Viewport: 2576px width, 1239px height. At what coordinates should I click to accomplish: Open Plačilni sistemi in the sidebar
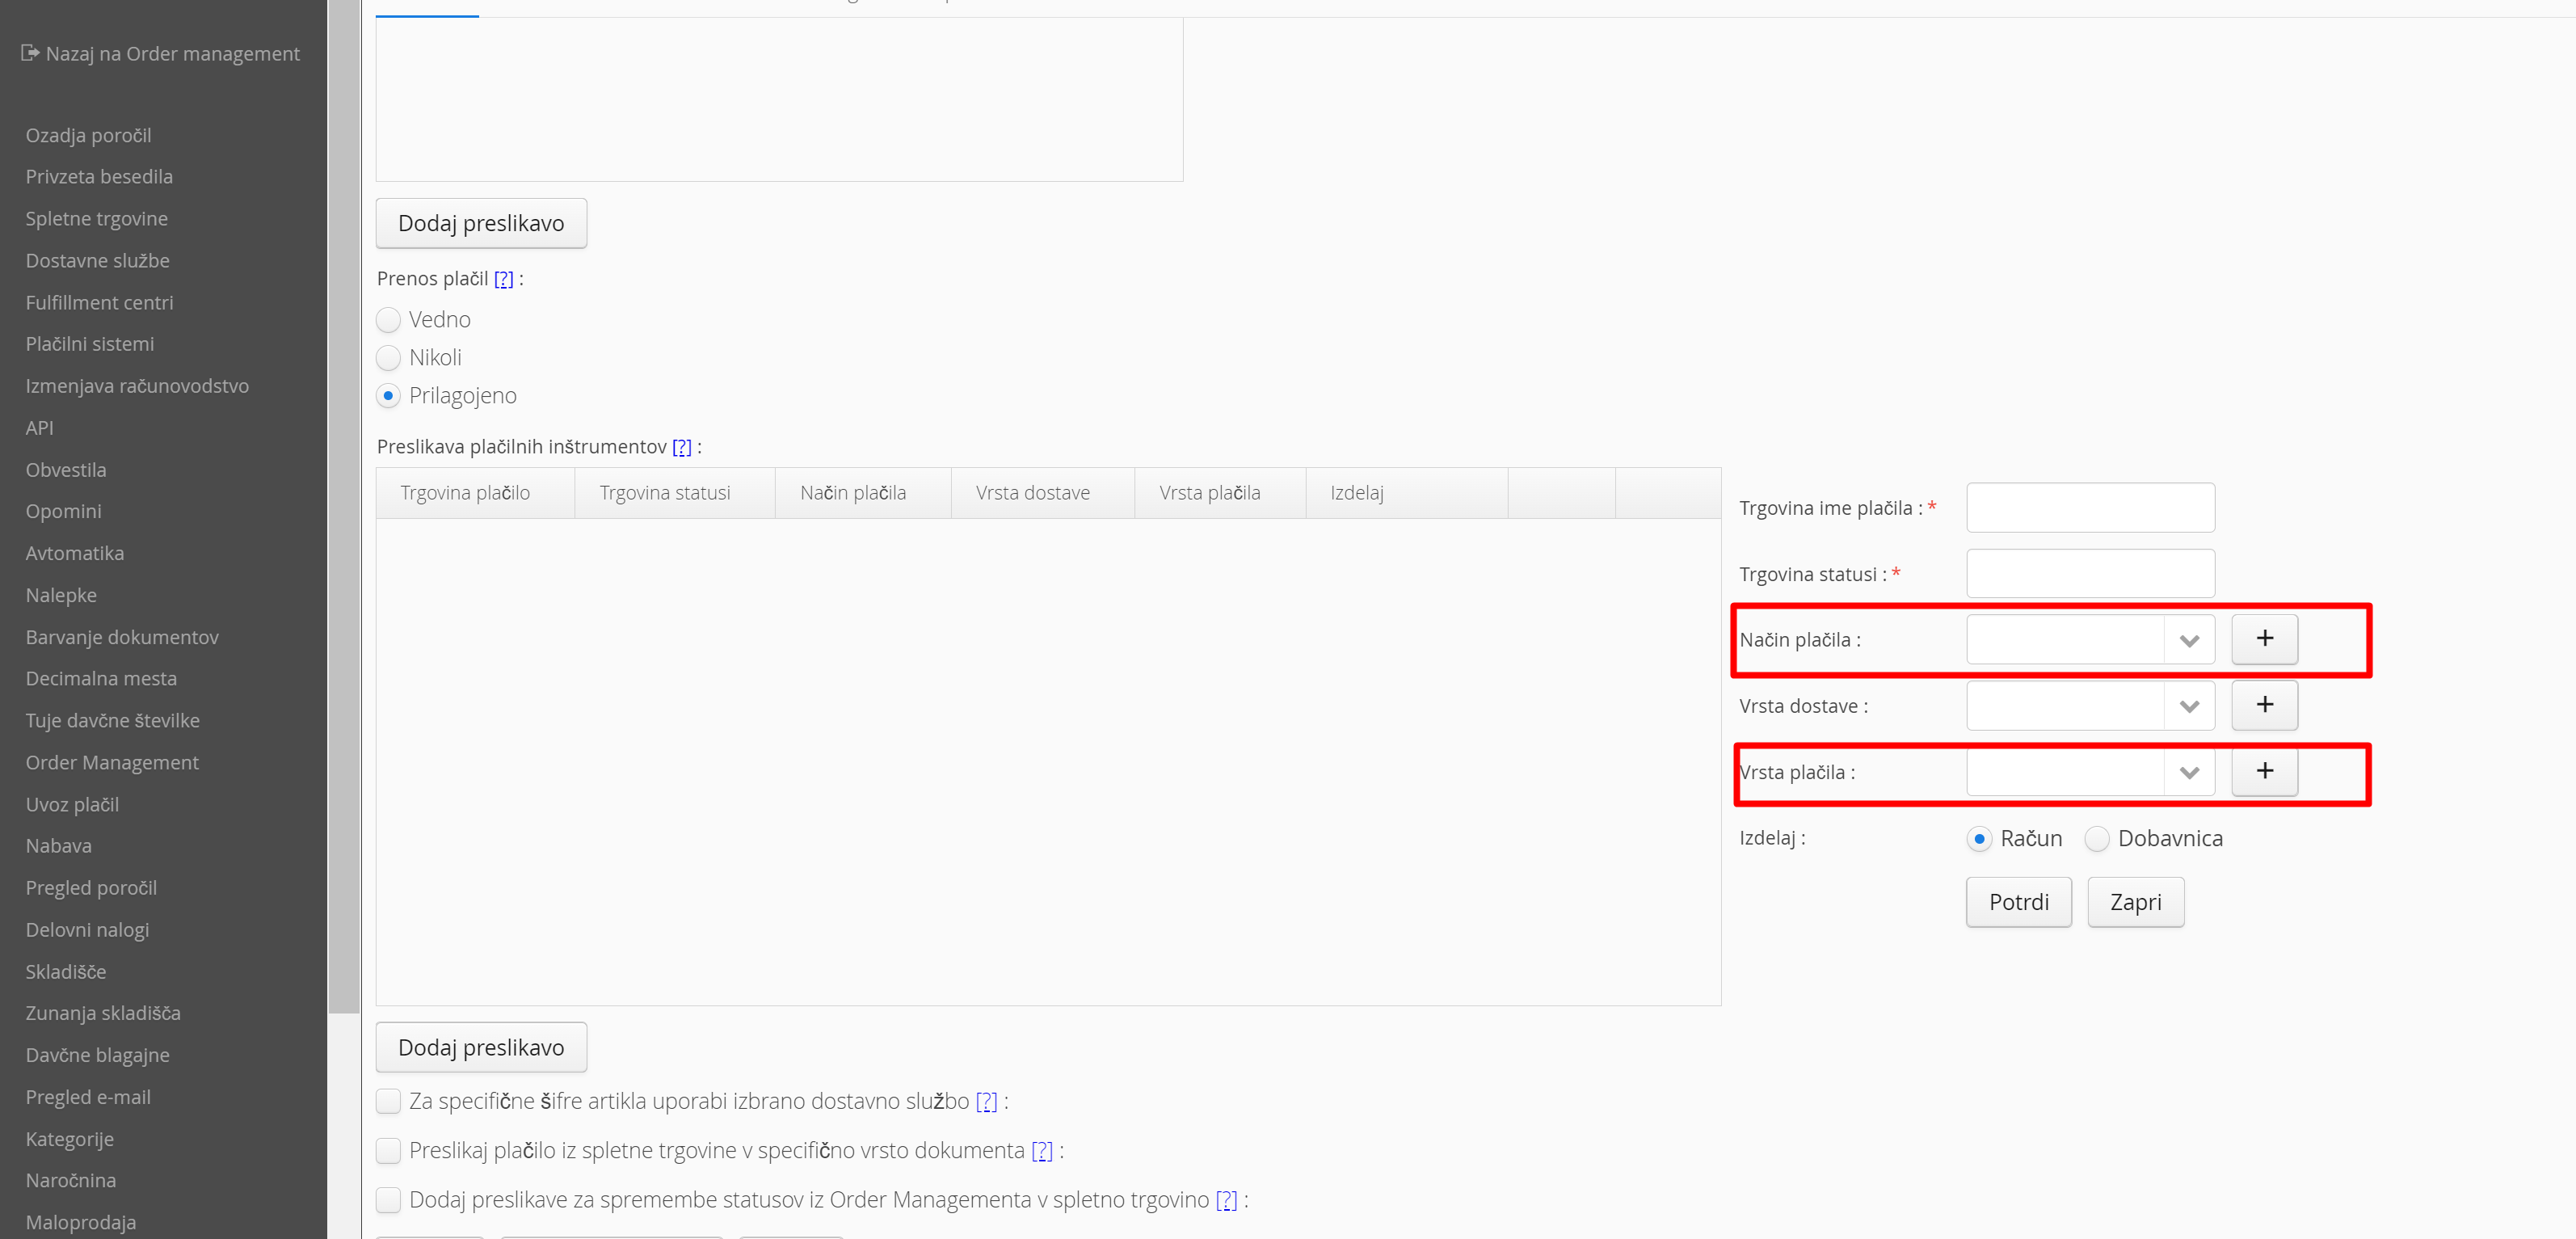coord(90,344)
